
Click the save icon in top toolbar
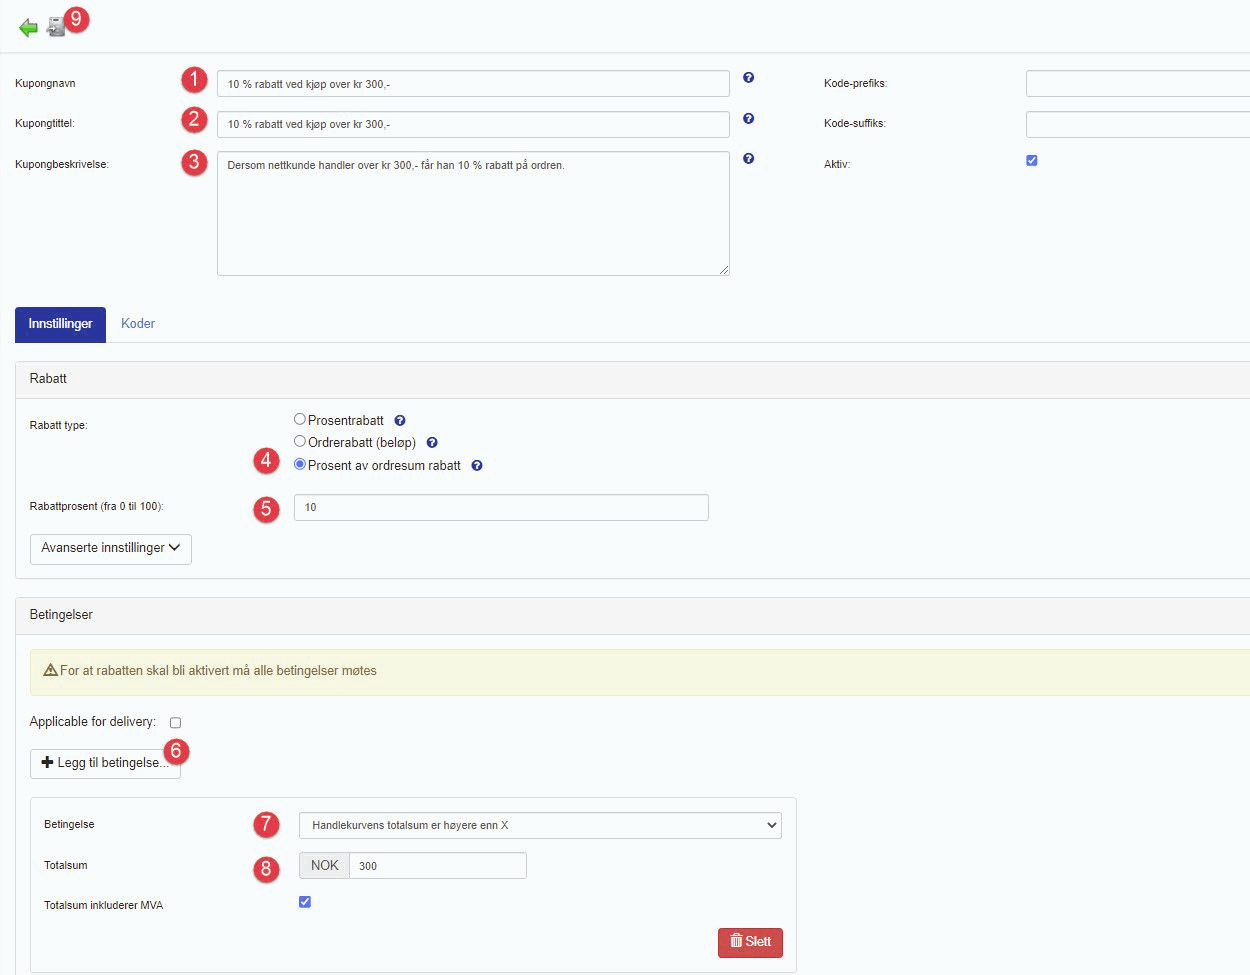tap(56, 27)
